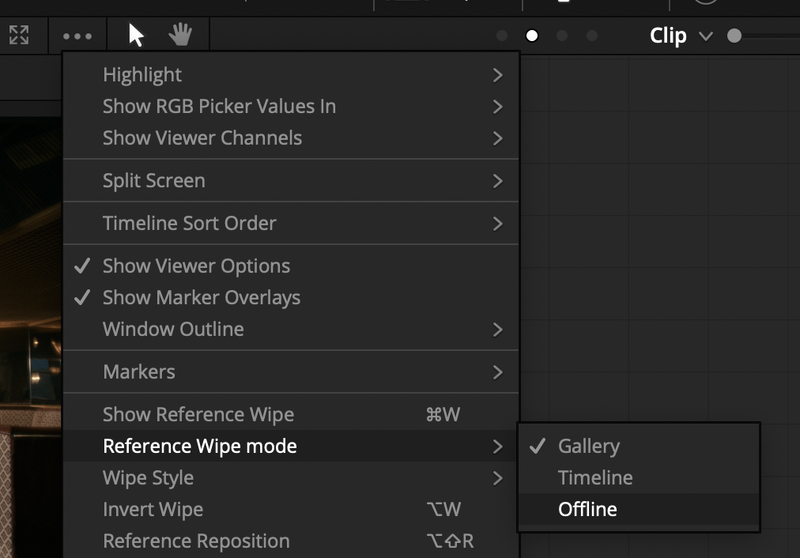
Task: Click the expand viewer fullscreen icon
Action: (x=19, y=36)
